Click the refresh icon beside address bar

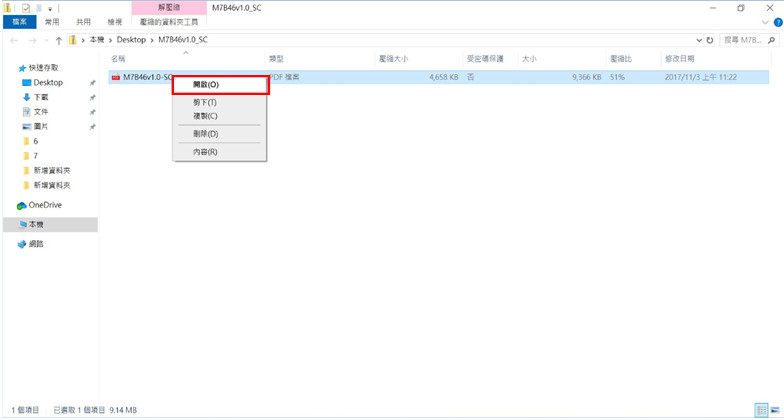point(710,40)
